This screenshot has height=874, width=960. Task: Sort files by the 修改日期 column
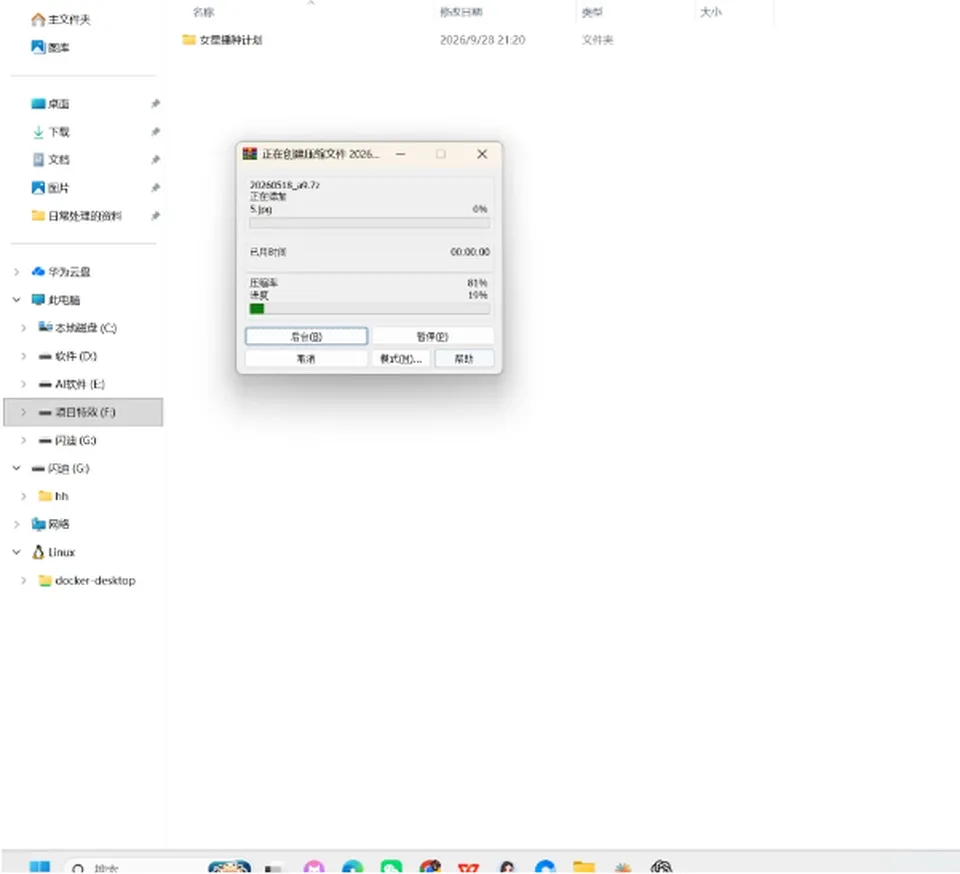461,12
